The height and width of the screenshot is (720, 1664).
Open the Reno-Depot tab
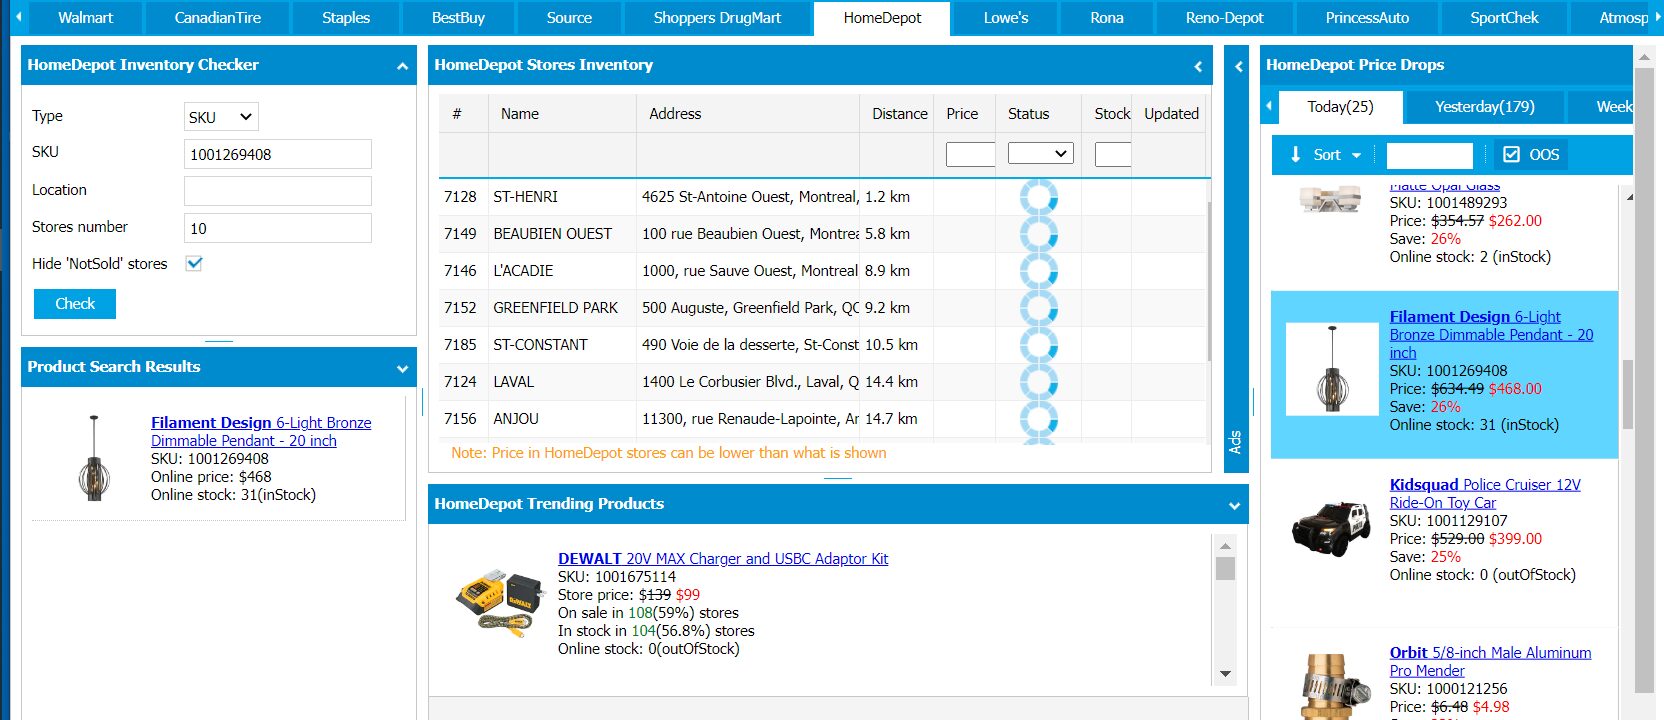(1224, 18)
